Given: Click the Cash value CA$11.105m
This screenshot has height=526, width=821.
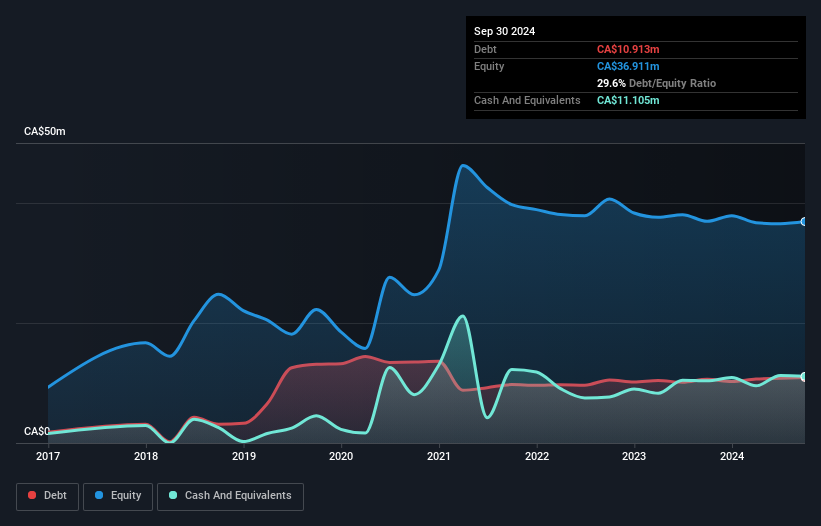Looking at the screenshot, I should click(628, 100).
